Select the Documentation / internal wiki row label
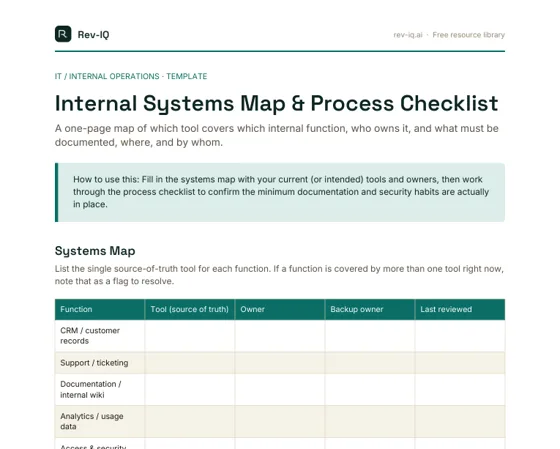 tap(91, 389)
